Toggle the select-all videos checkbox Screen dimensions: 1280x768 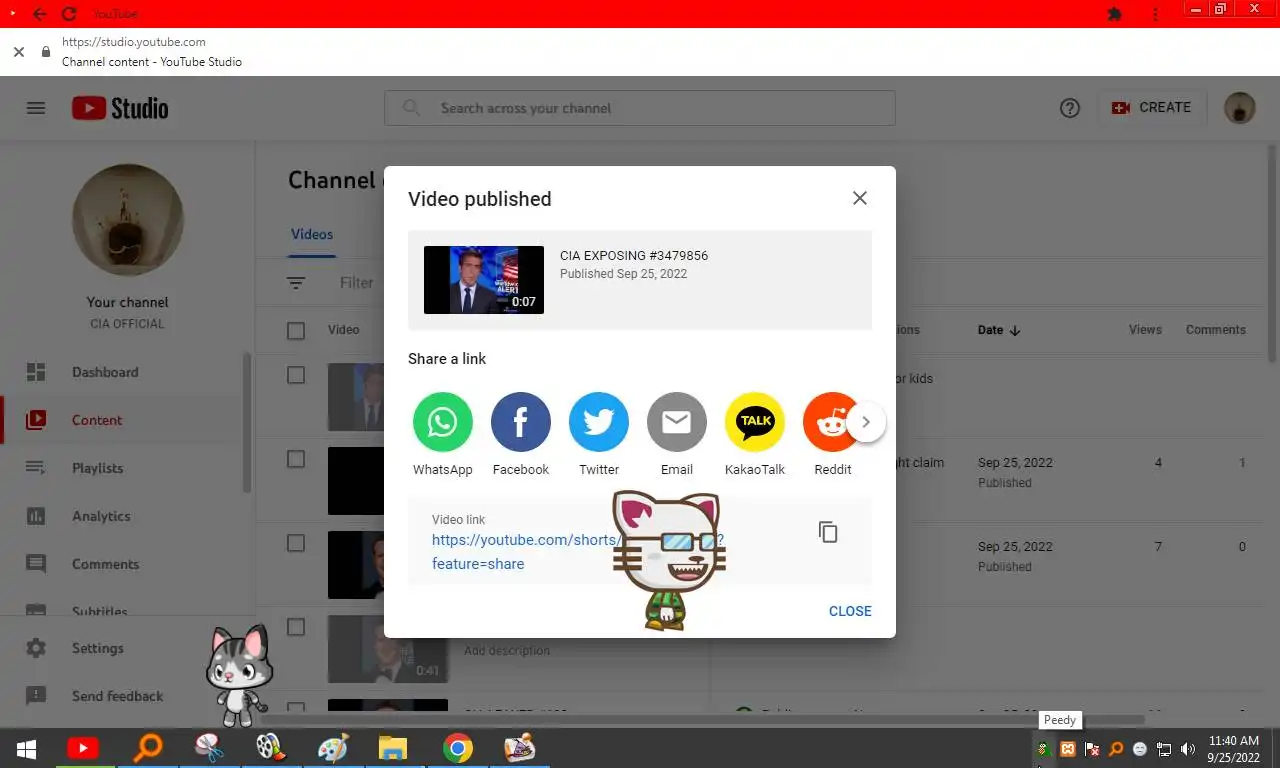click(x=296, y=330)
